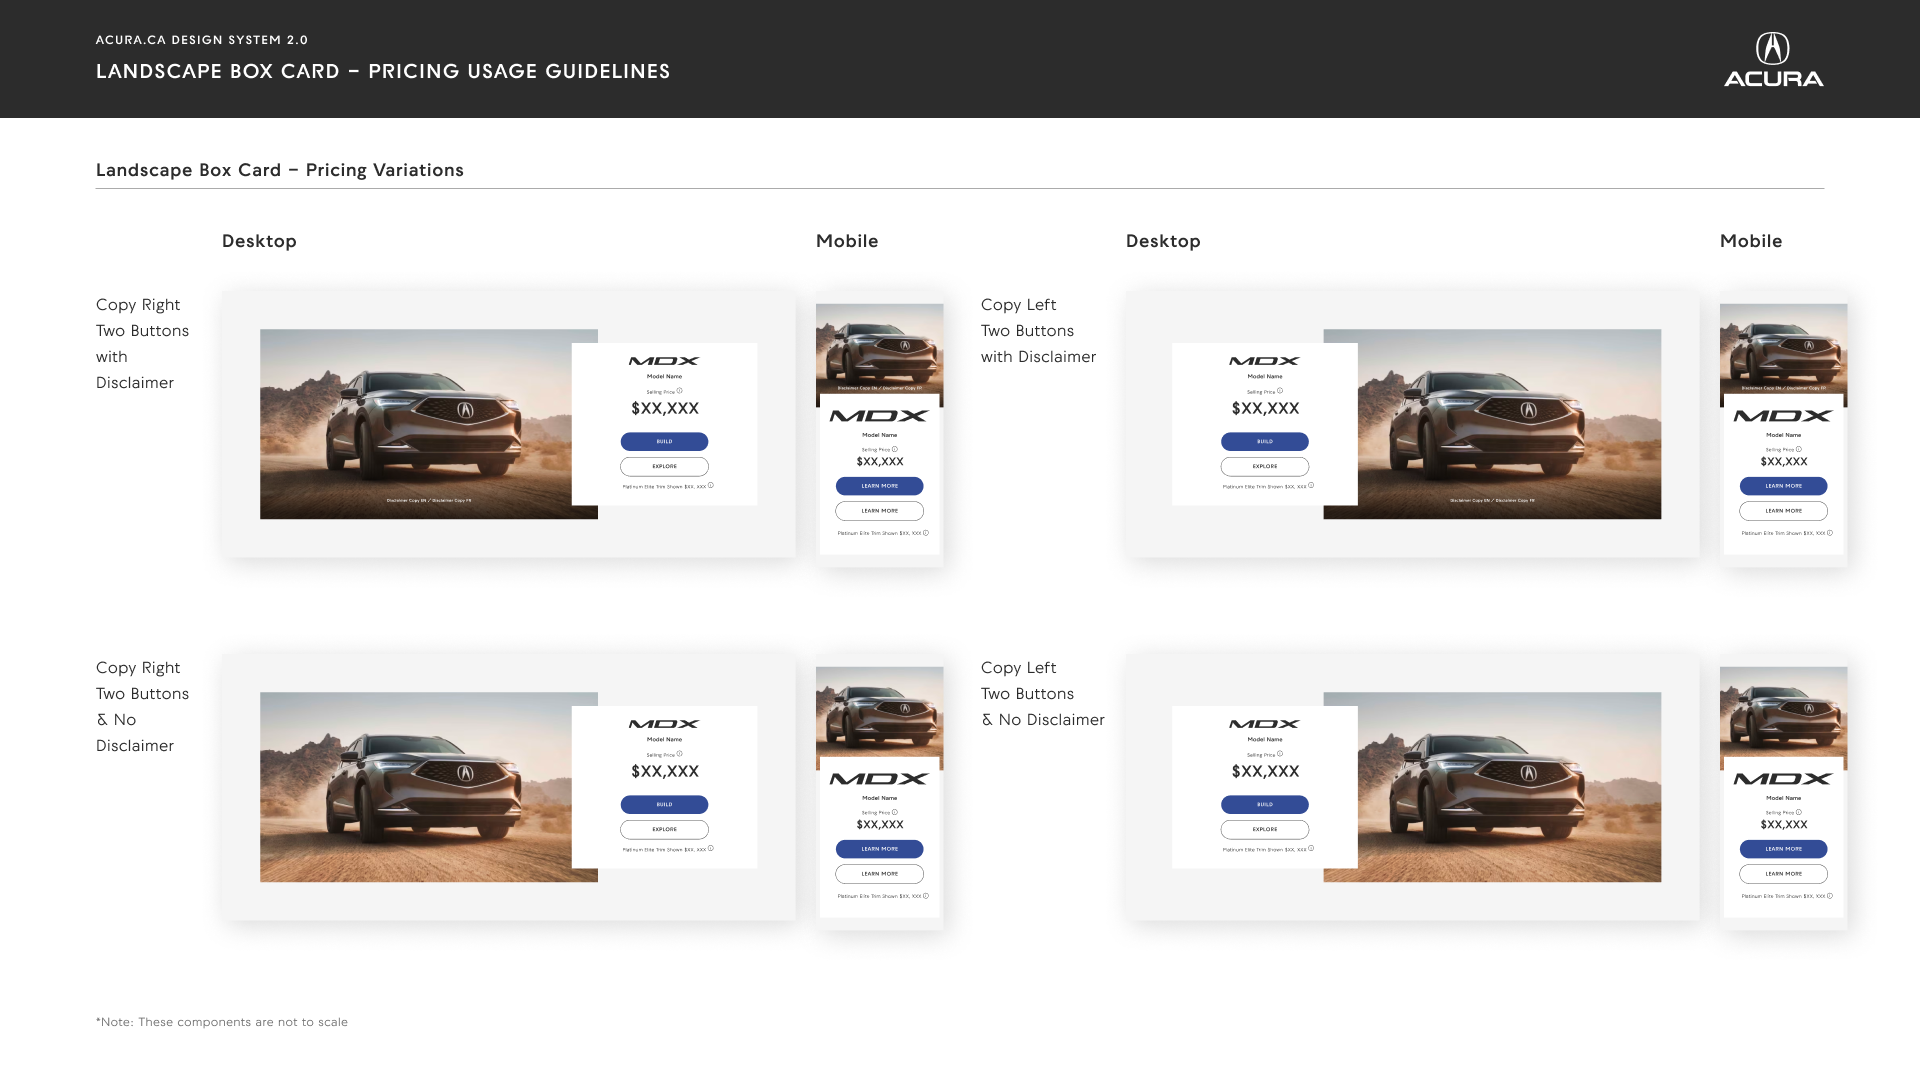This screenshot has width=1920, height=1080.
Task: Click '*Note: These components are not to scale'
Action: pyautogui.click(x=222, y=1022)
